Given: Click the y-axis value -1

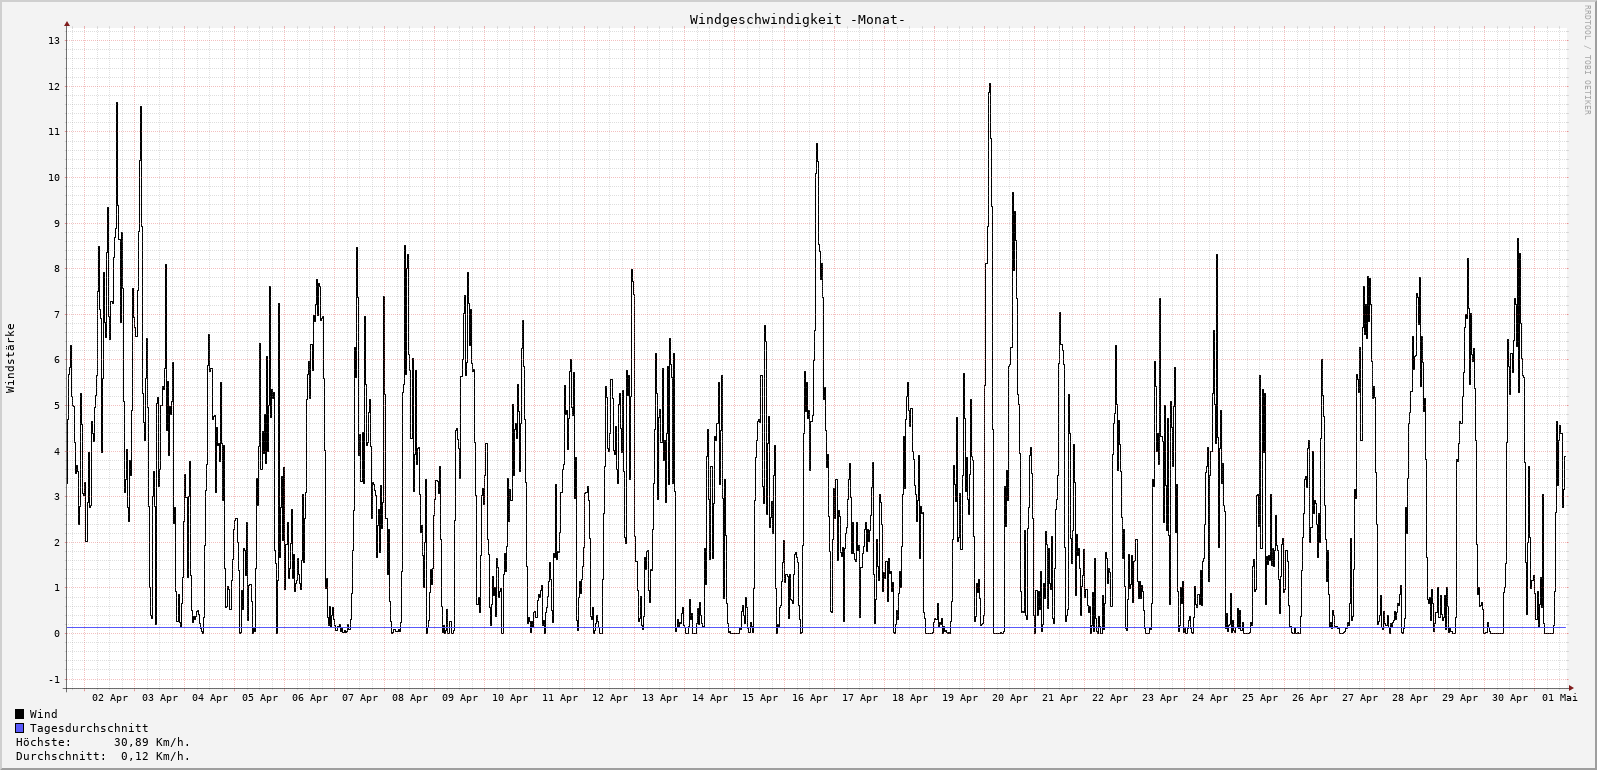Looking at the screenshot, I should (54, 680).
